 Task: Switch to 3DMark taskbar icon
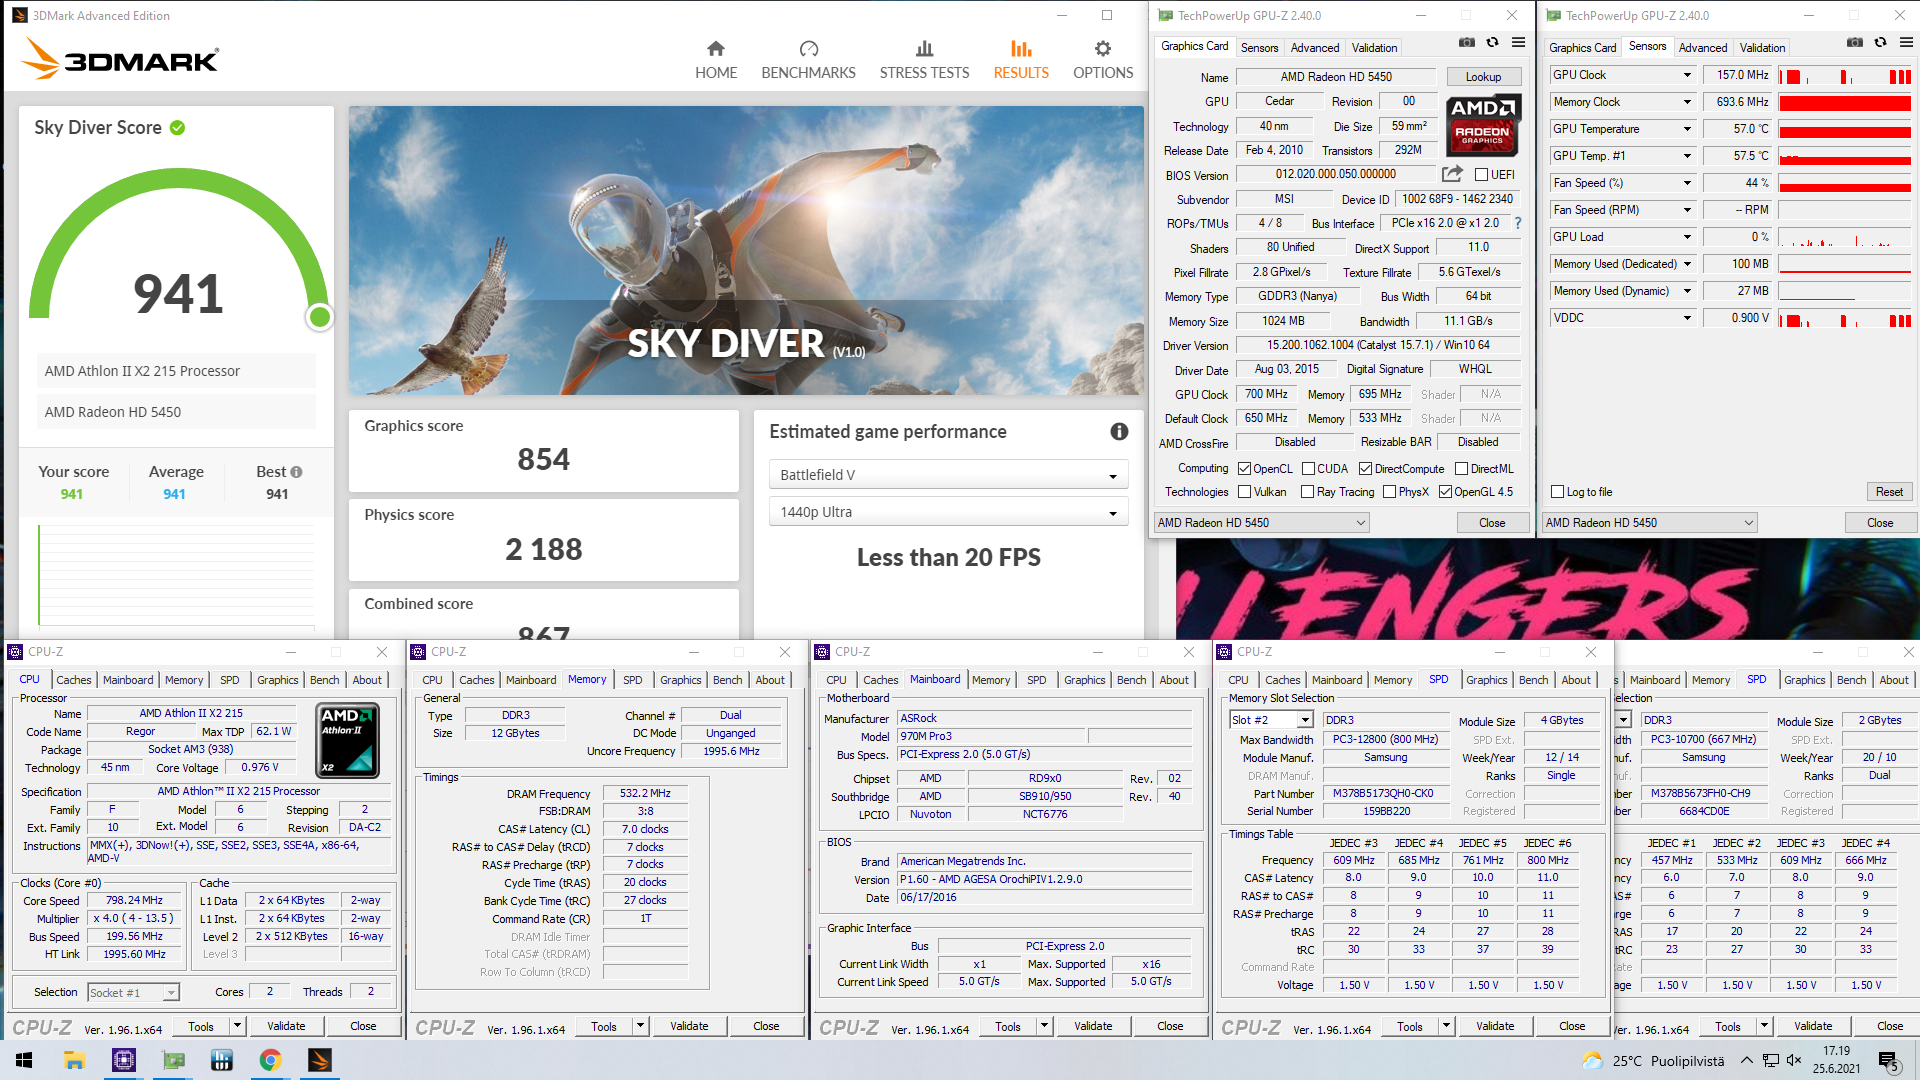click(x=320, y=1060)
